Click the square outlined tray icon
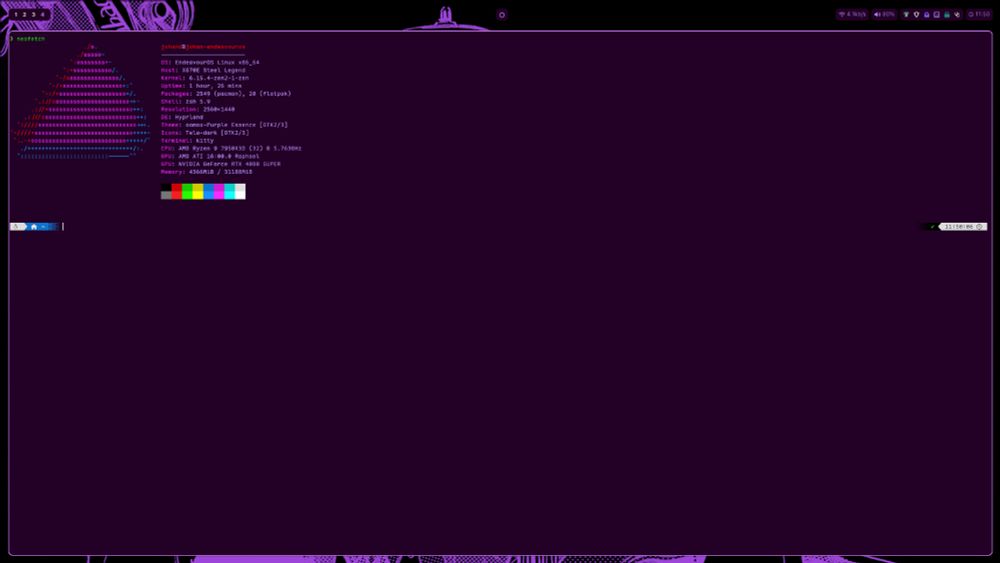Viewport: 1000px width, 563px height. [x=936, y=14]
